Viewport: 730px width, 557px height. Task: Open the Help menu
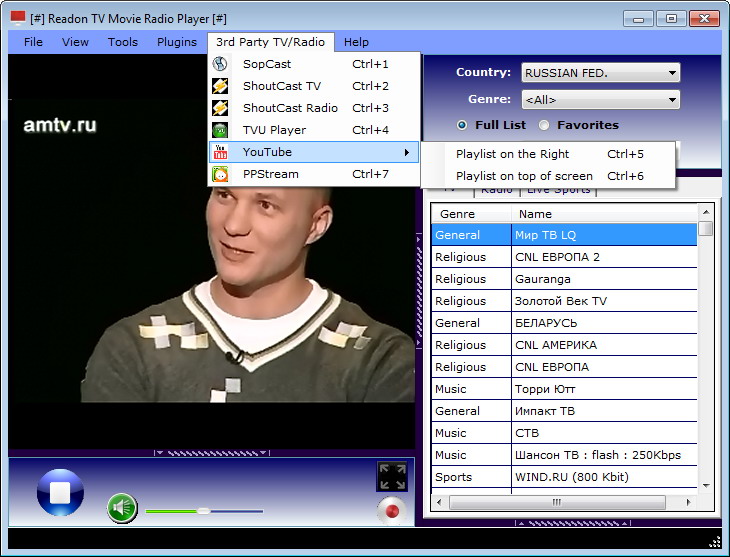tap(356, 42)
